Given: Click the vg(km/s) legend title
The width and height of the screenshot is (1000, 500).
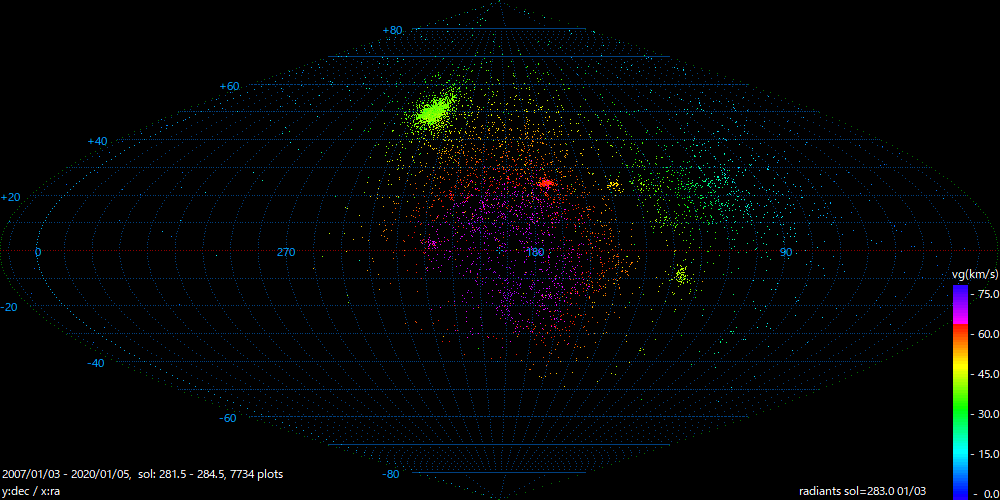Looking at the screenshot, I should point(973,274).
